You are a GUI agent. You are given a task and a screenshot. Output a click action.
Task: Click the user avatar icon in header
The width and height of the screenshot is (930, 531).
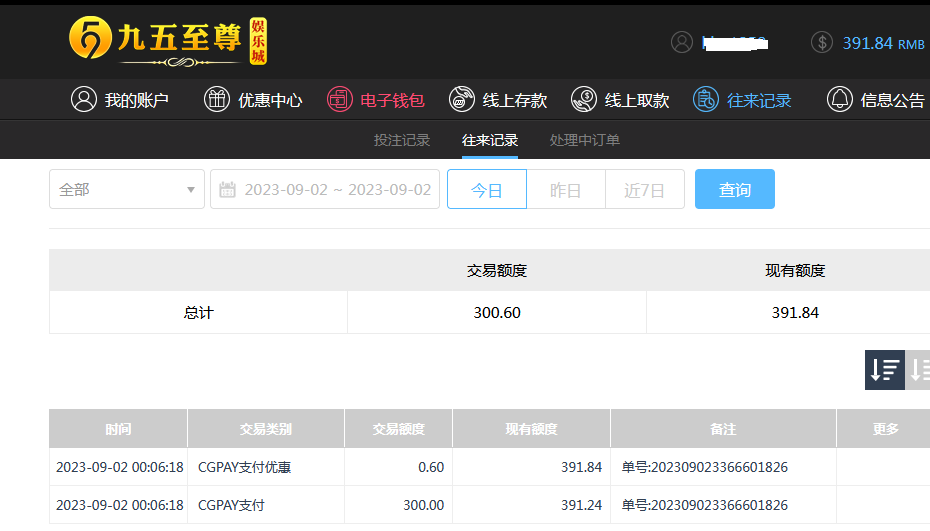[x=681, y=42]
